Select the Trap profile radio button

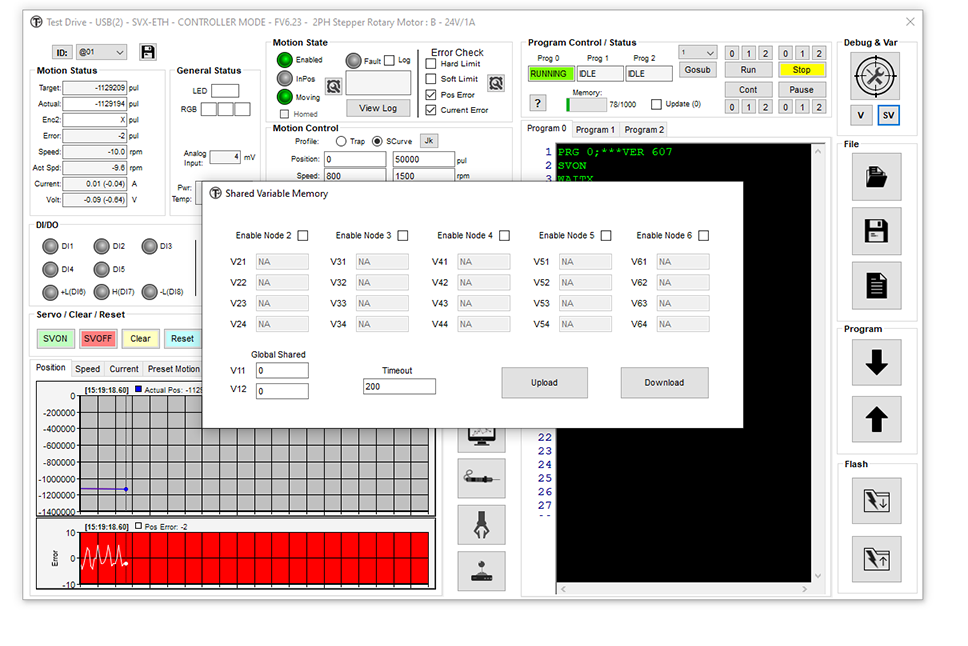341,141
